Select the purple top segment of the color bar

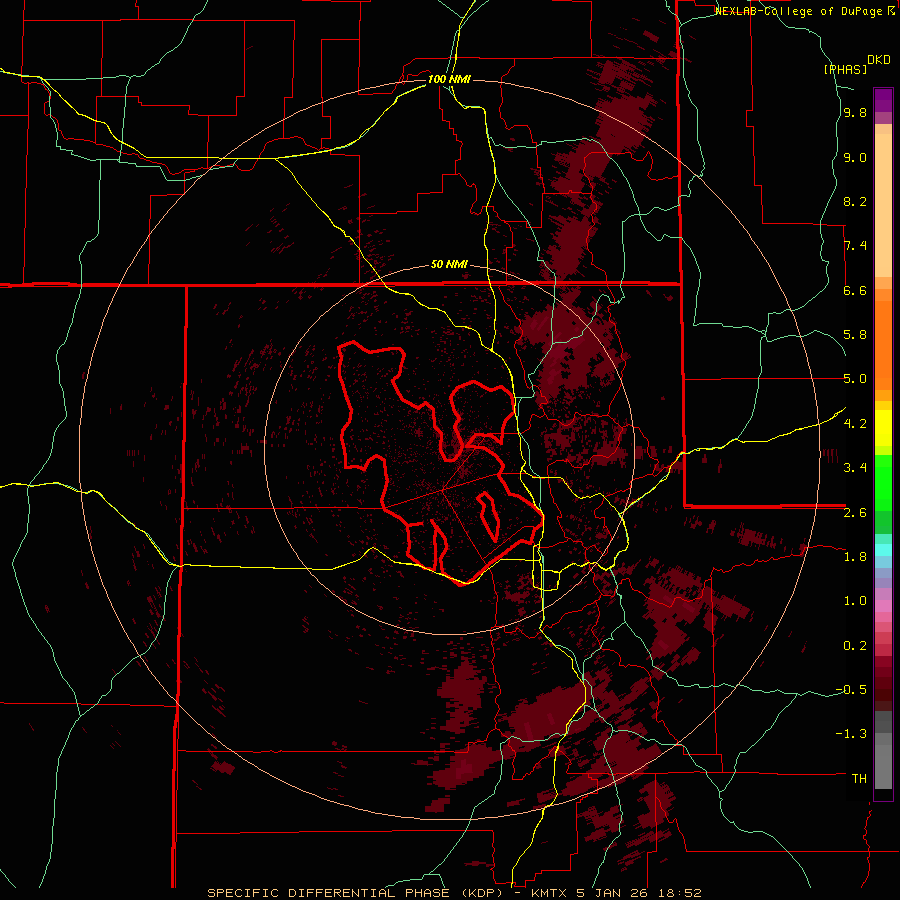point(883,100)
